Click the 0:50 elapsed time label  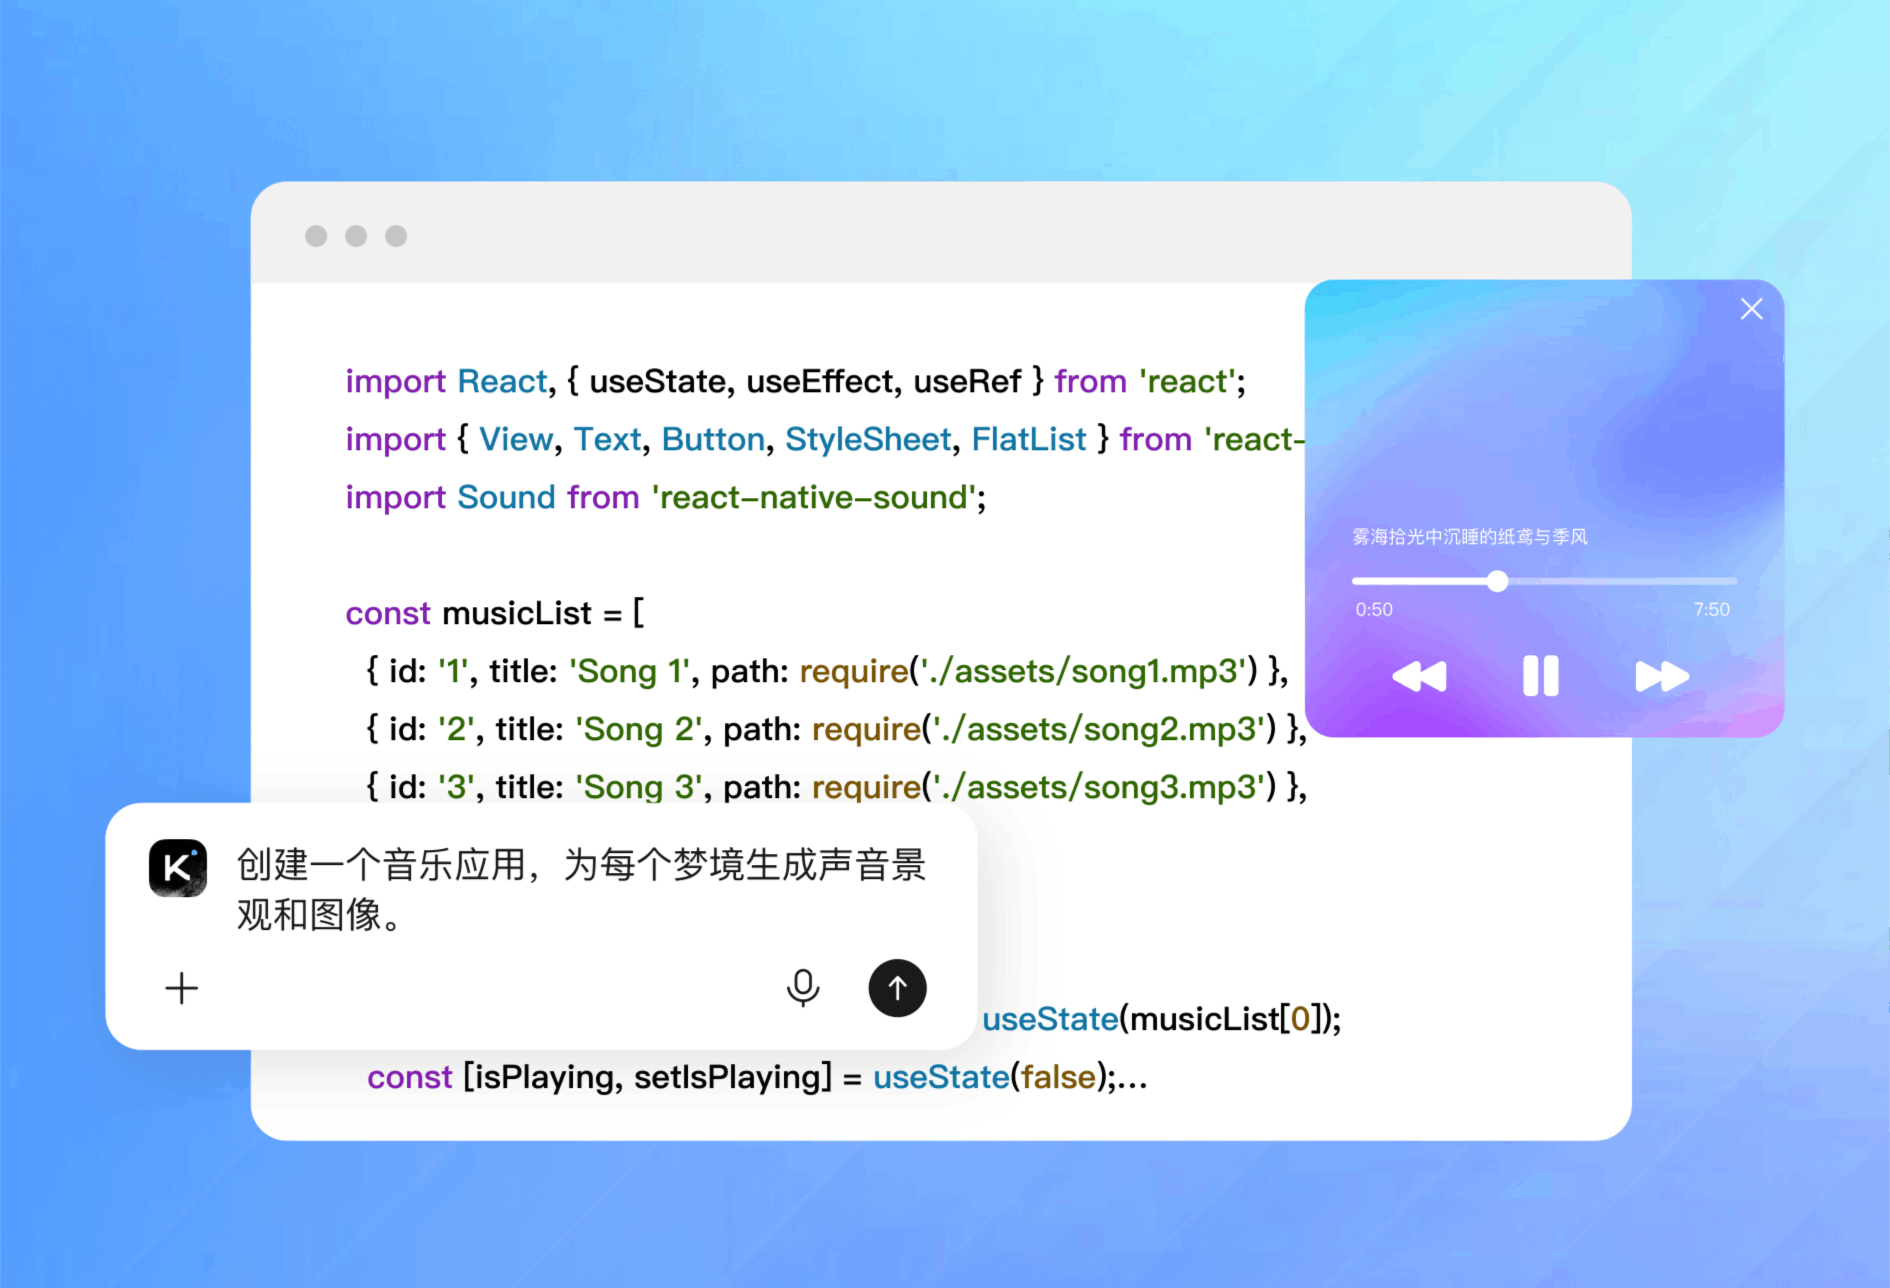[1373, 609]
